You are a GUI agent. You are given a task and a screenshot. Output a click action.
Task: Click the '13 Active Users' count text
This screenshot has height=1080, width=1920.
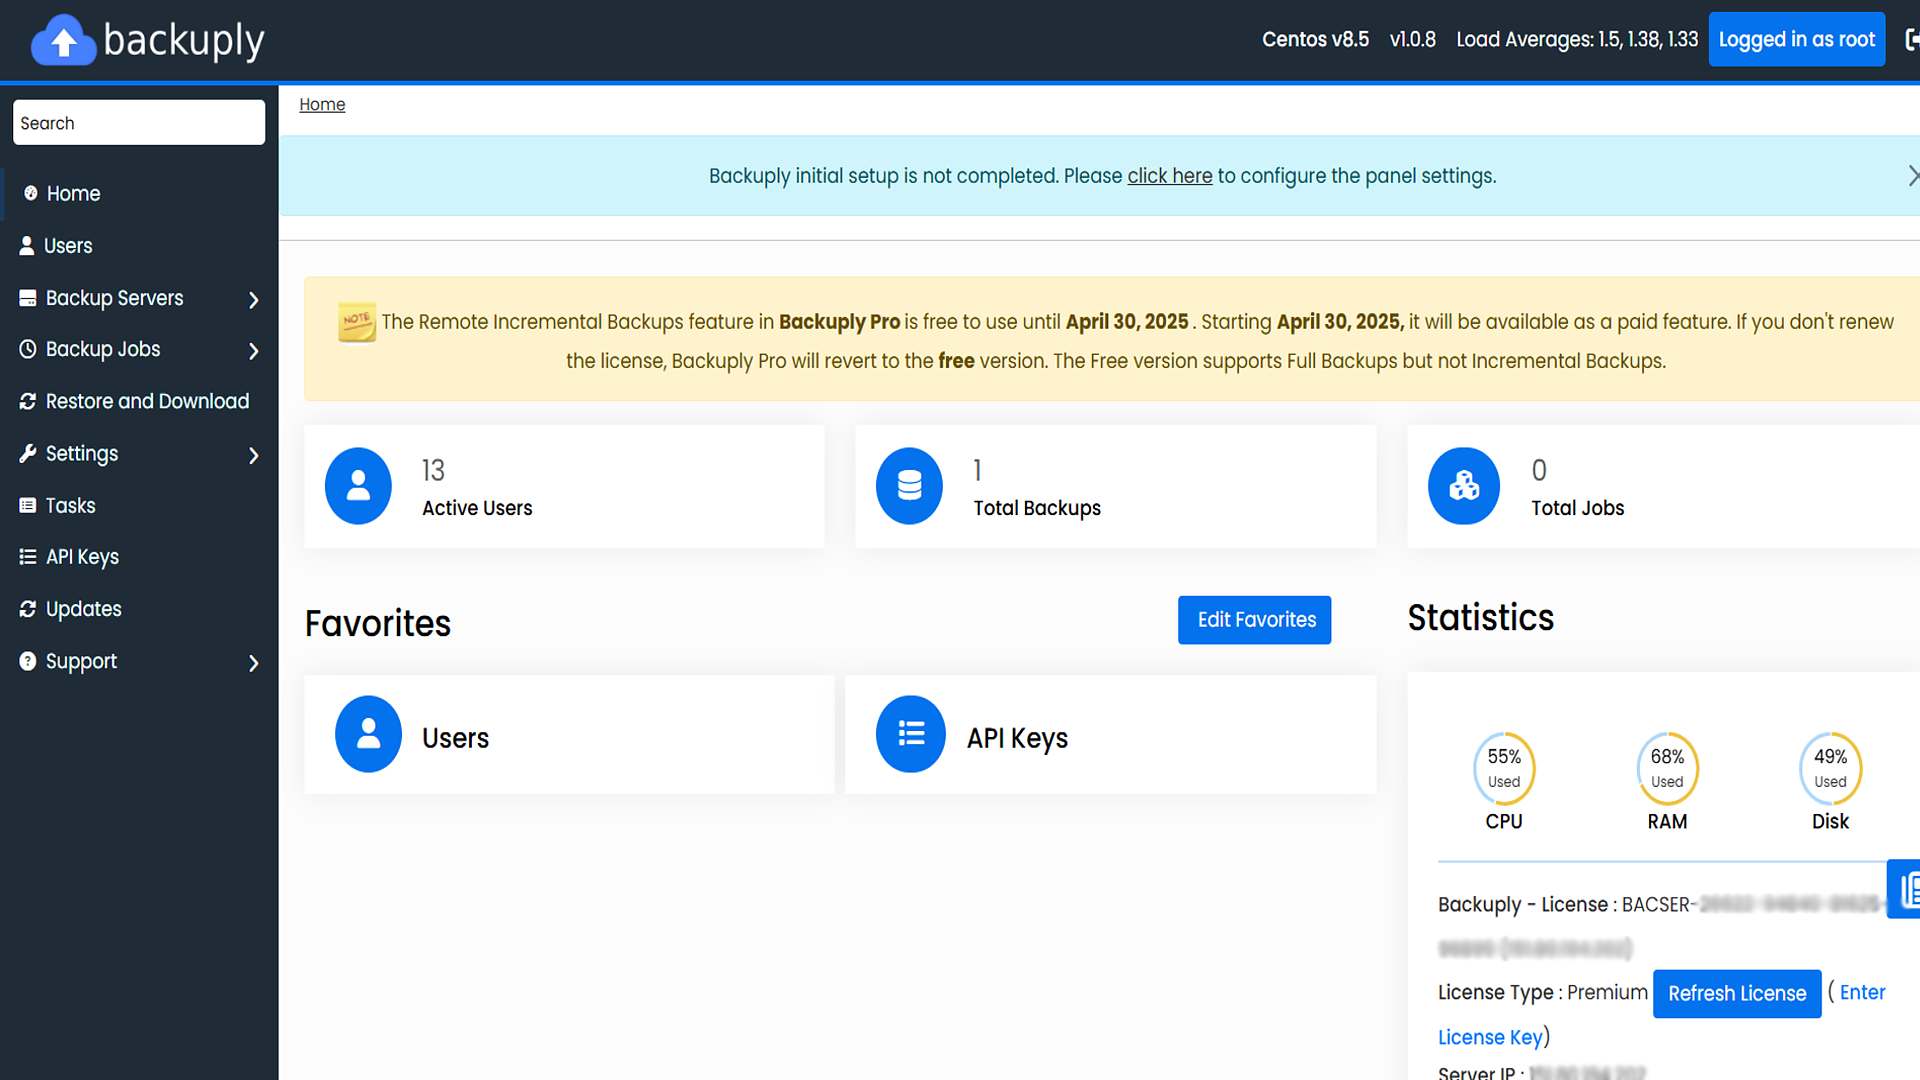(433, 470)
